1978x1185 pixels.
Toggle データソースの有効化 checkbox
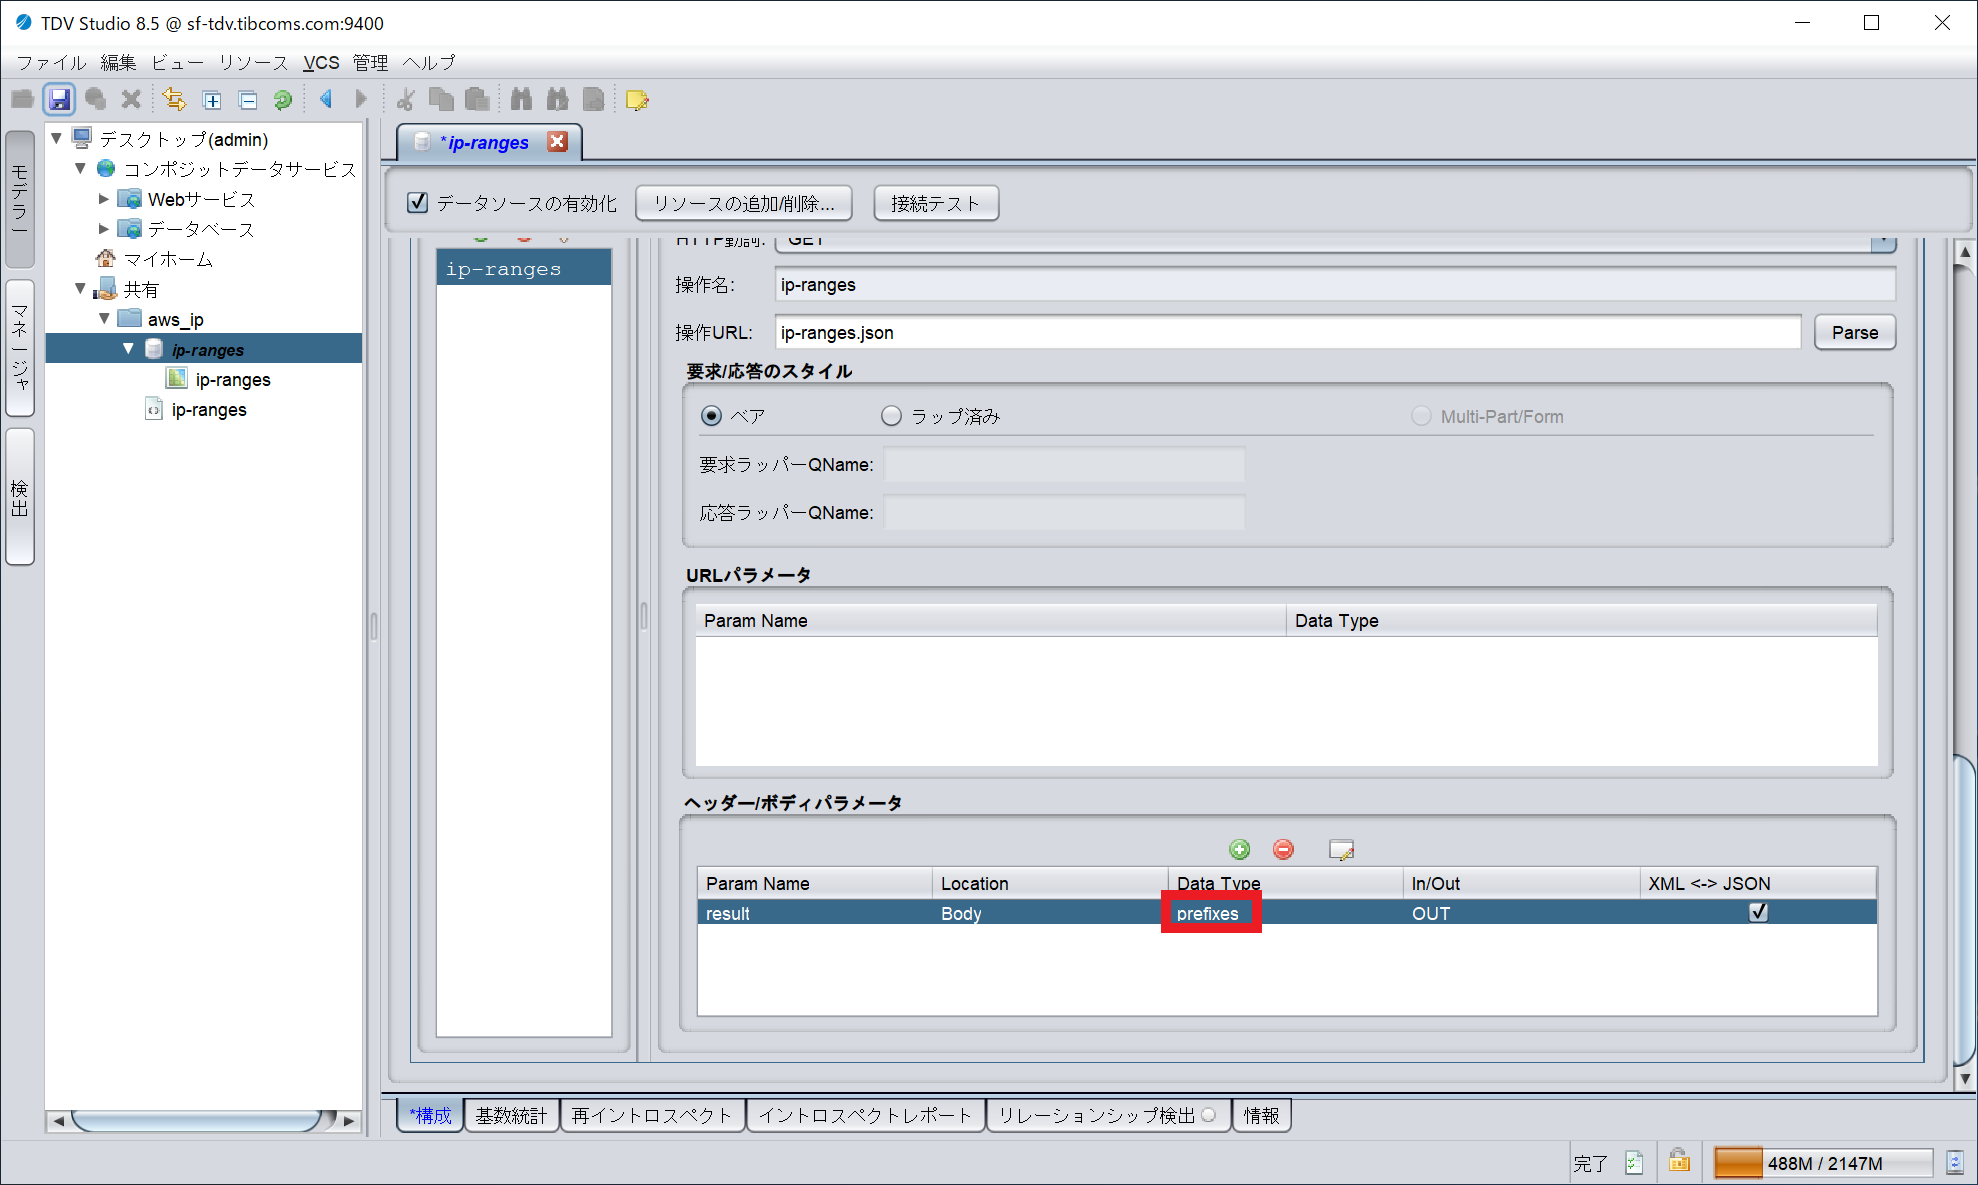418,203
